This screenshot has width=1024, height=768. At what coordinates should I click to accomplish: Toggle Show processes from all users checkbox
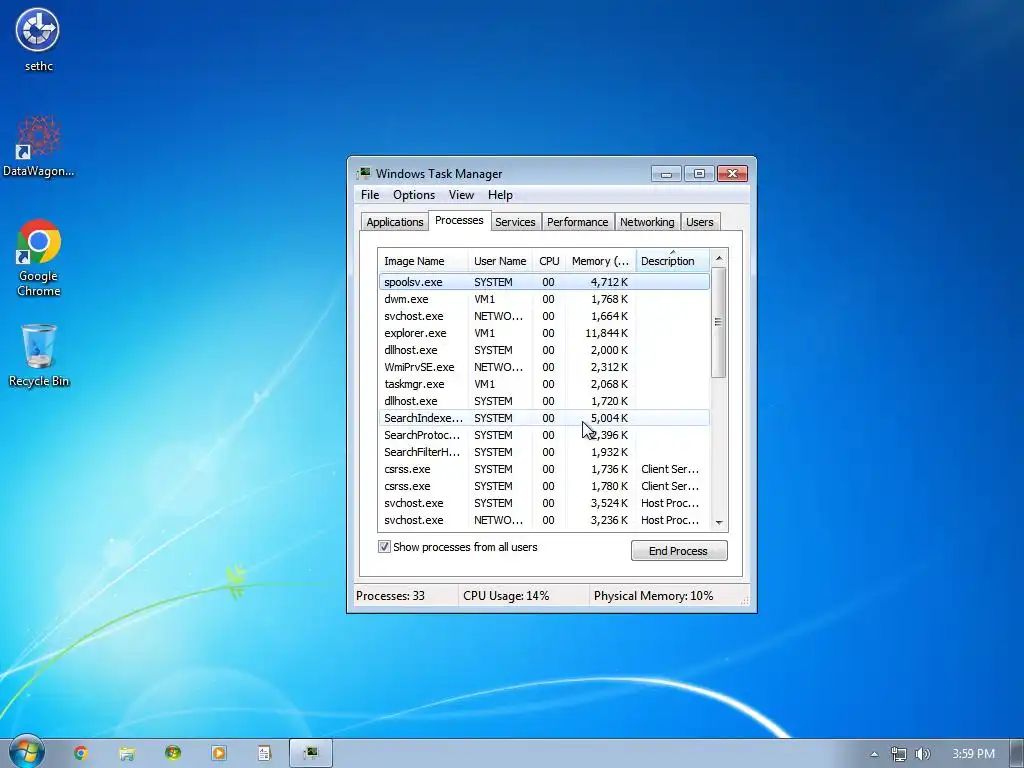[384, 547]
